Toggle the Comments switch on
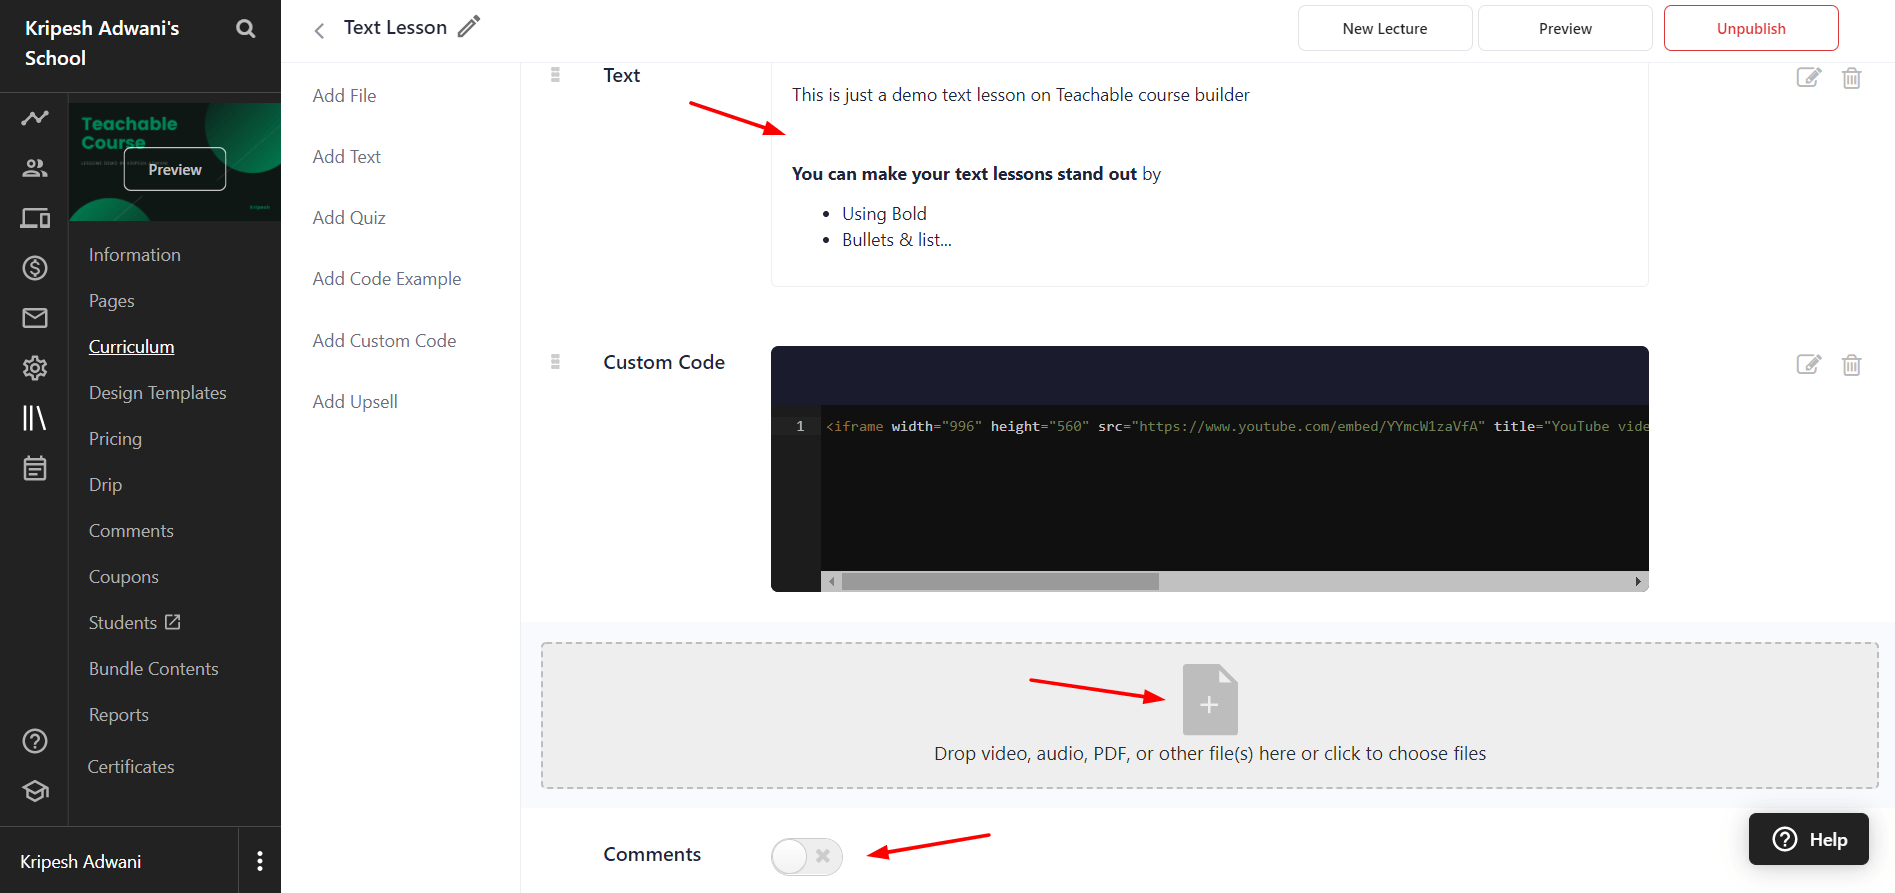The width and height of the screenshot is (1895, 893). pos(806,856)
